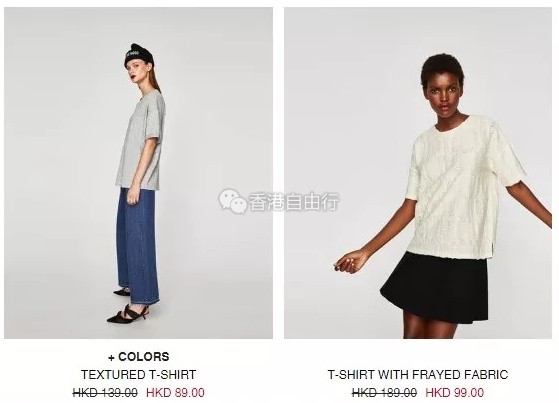The height and width of the screenshot is (403, 559).
Task: Click the WeChat logo watermark icon
Action: click(x=232, y=201)
